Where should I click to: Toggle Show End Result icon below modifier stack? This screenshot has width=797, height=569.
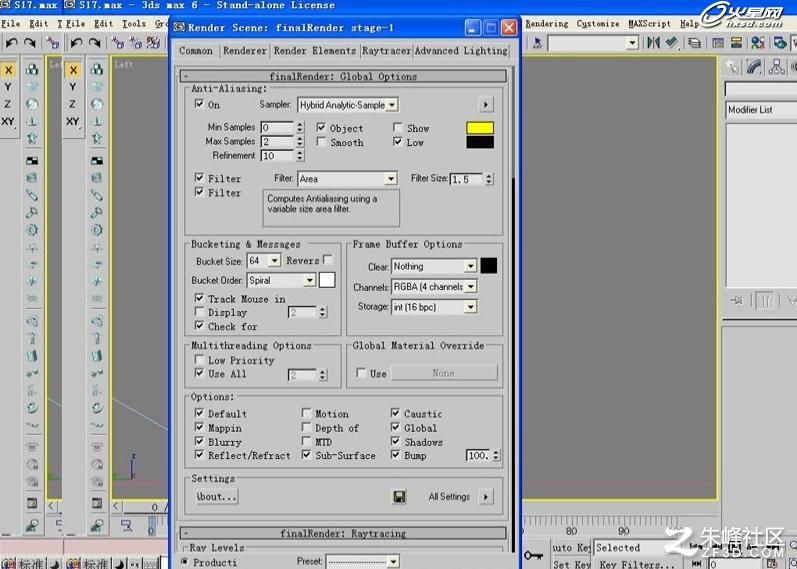pos(764,301)
